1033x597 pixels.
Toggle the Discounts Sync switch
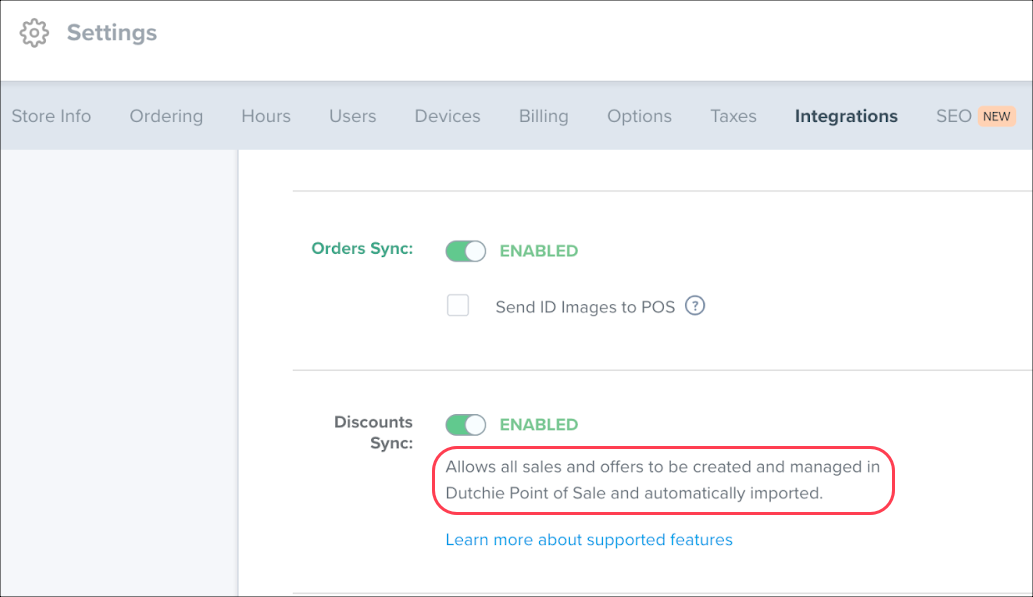coord(466,425)
